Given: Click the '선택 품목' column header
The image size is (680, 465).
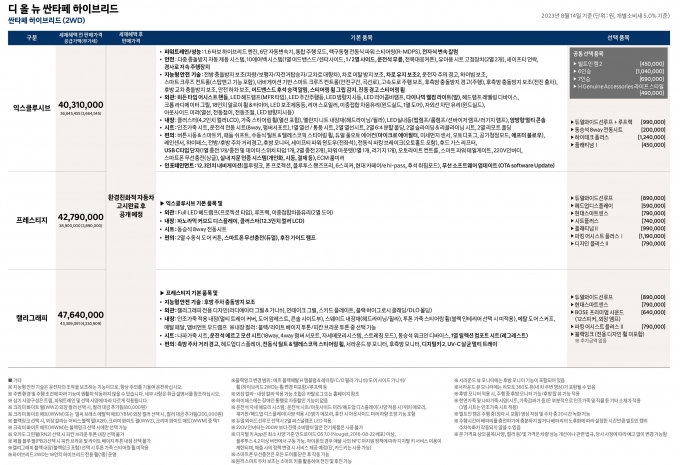Looking at the screenshot, I should point(618,38).
